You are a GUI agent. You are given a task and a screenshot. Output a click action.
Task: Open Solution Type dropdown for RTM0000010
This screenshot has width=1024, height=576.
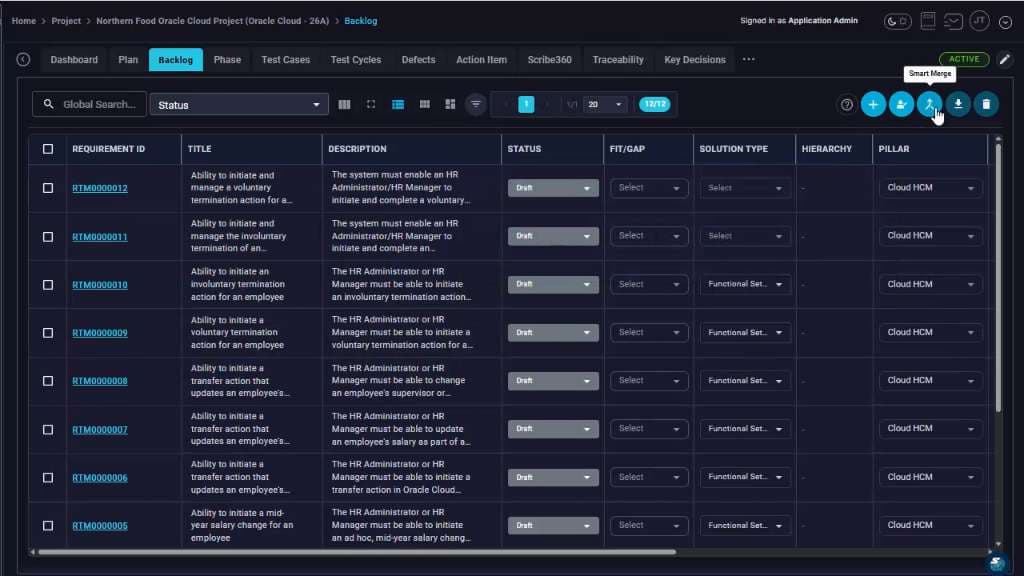coord(745,284)
